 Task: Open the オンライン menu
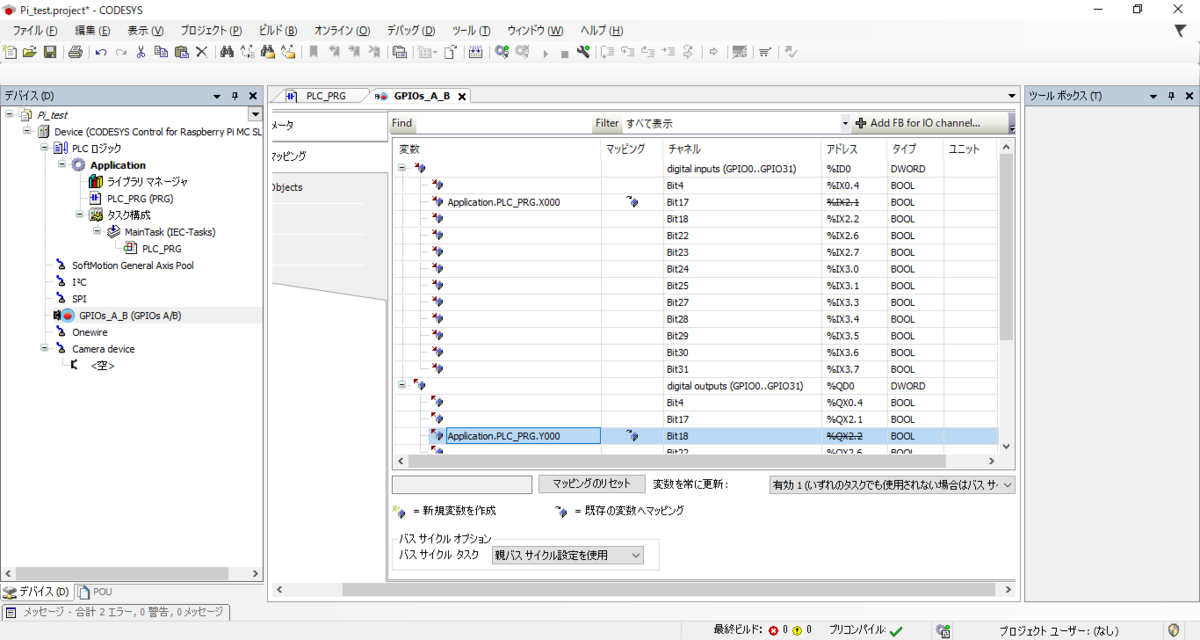pyautogui.click(x=341, y=31)
